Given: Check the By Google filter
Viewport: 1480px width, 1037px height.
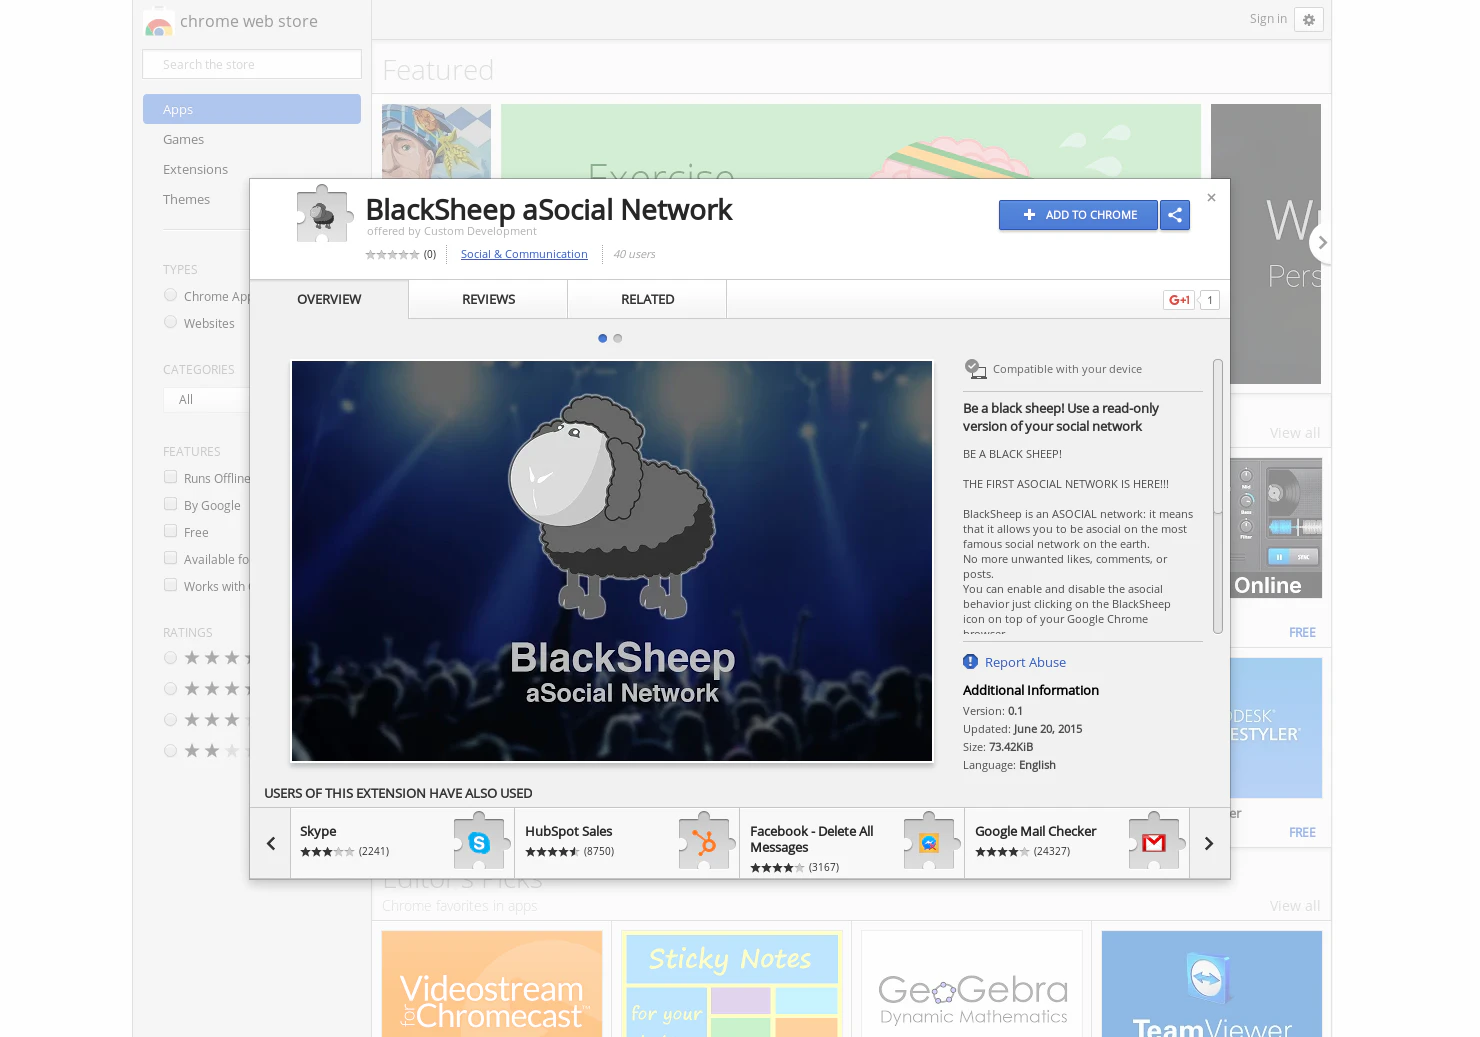Looking at the screenshot, I should (170, 504).
